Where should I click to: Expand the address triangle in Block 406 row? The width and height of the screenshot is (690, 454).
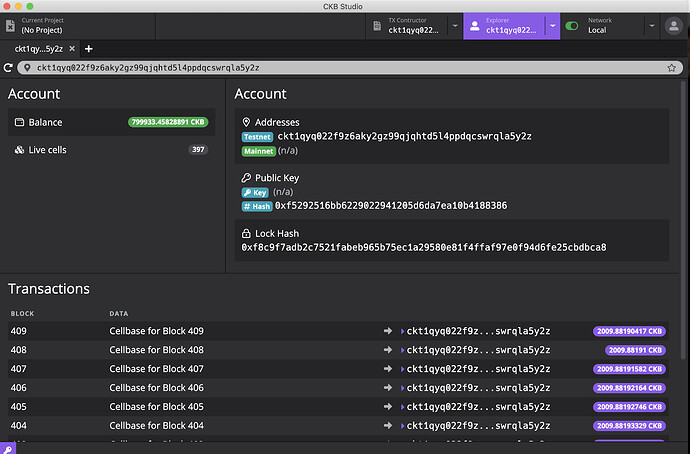[x=402, y=388]
